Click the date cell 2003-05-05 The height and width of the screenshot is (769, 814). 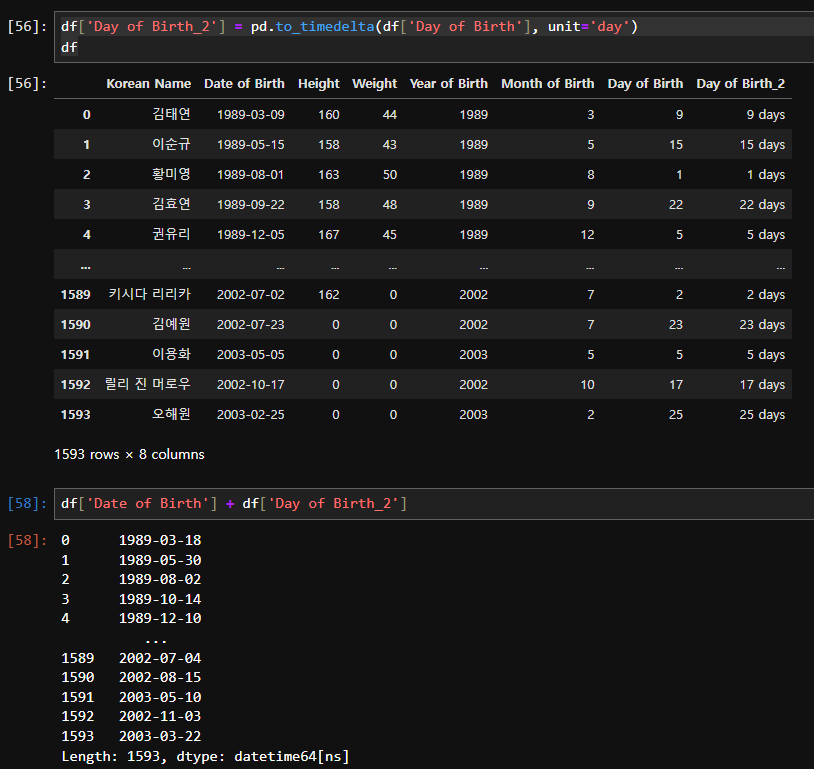click(251, 355)
